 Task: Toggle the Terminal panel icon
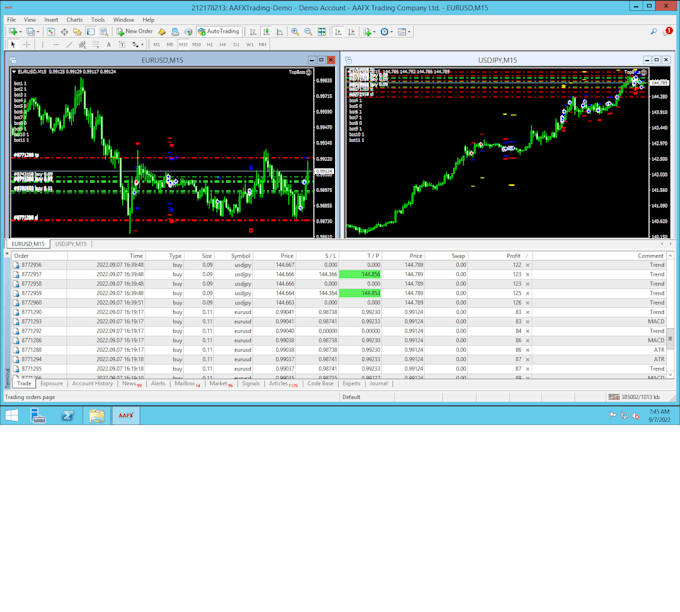(x=91, y=32)
